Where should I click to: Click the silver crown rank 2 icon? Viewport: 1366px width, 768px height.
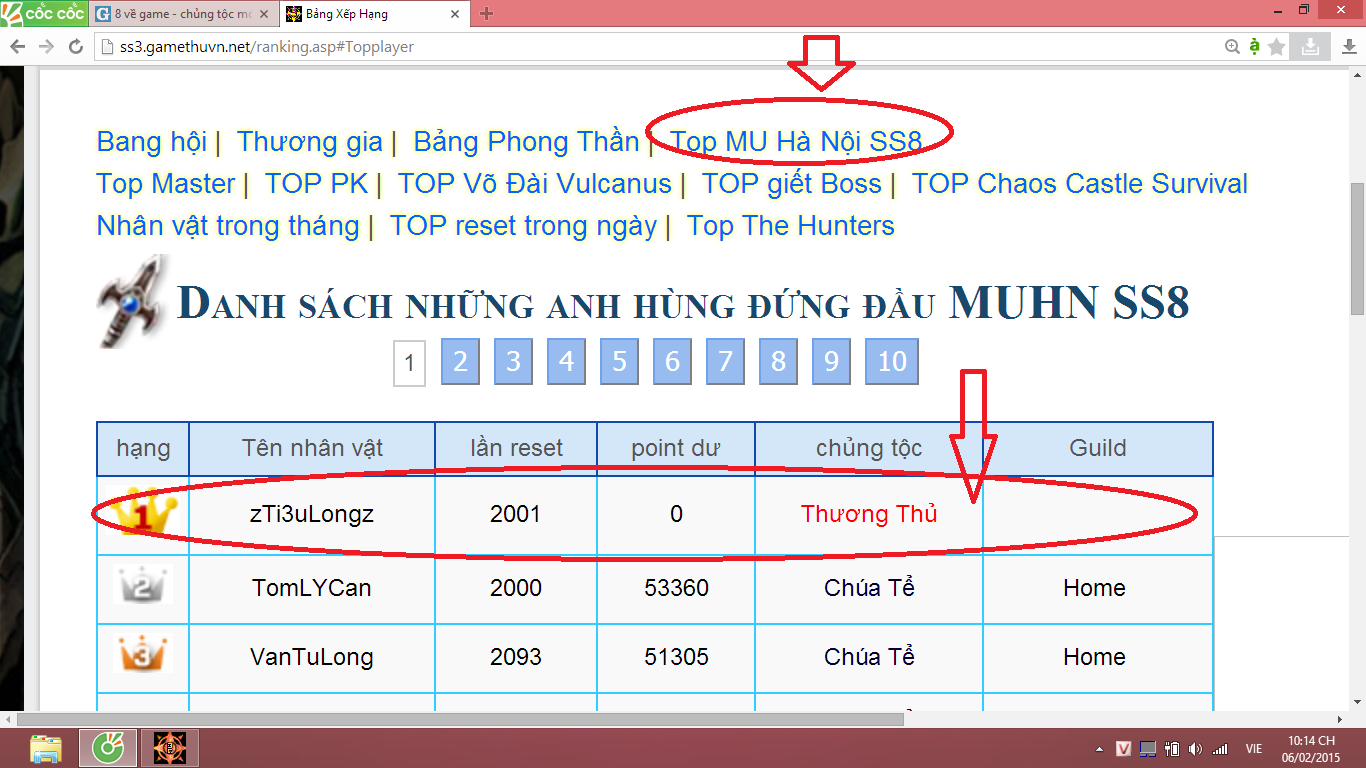(142, 585)
